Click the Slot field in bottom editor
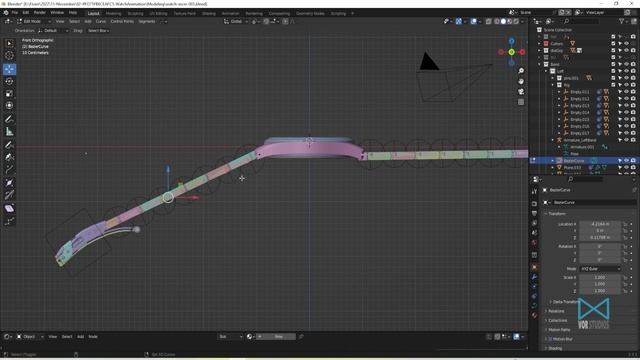 click(x=230, y=337)
